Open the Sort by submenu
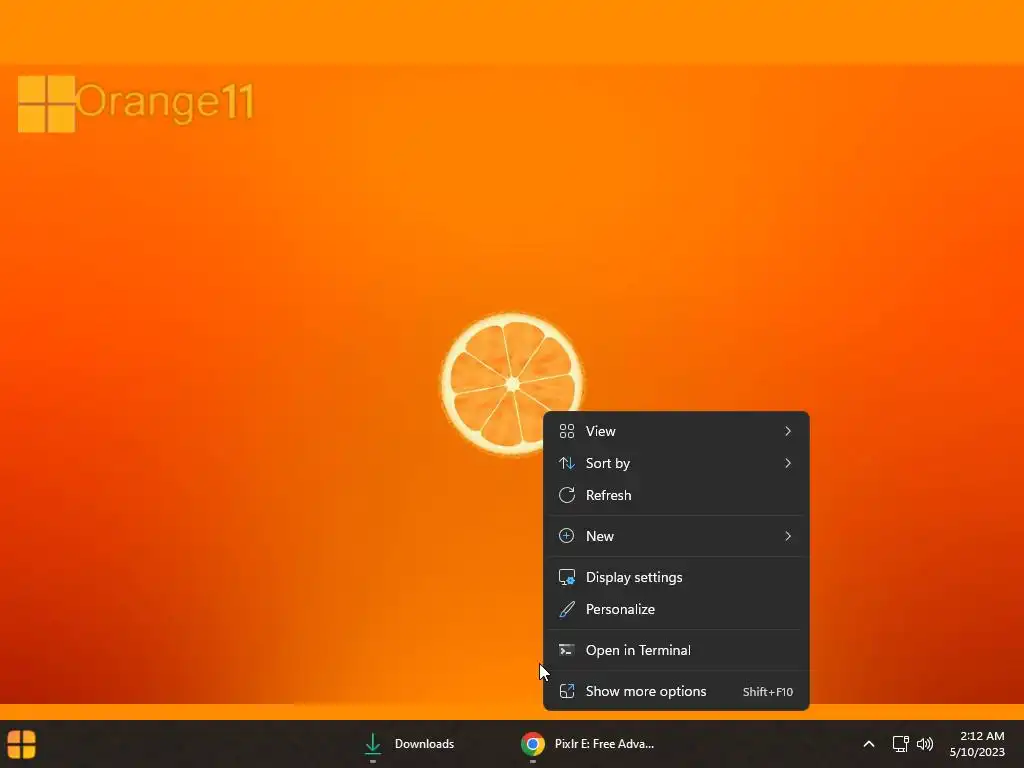This screenshot has width=1024, height=768. [676, 463]
